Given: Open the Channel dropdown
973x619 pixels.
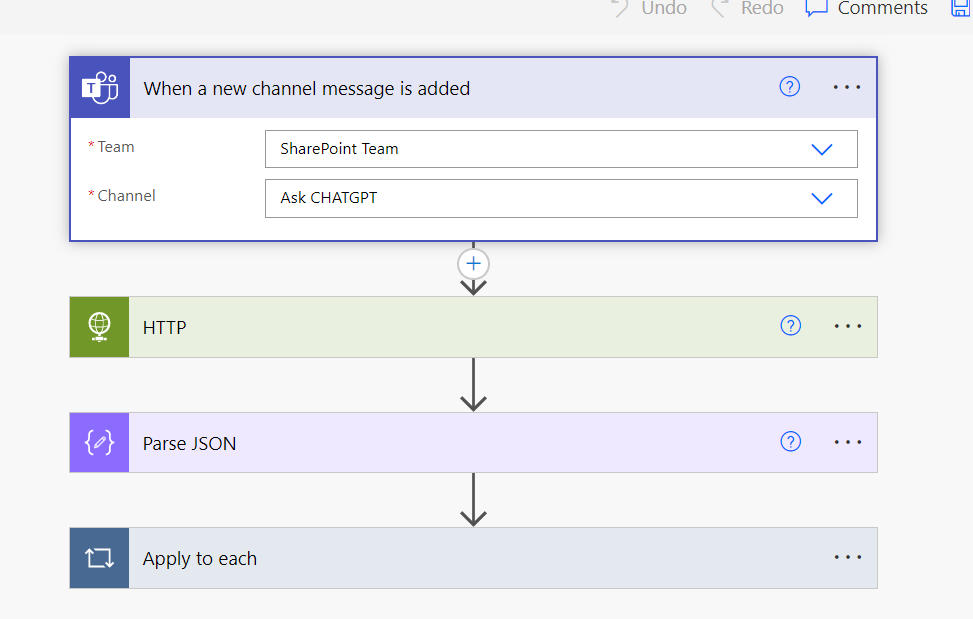Looking at the screenshot, I should (822, 198).
